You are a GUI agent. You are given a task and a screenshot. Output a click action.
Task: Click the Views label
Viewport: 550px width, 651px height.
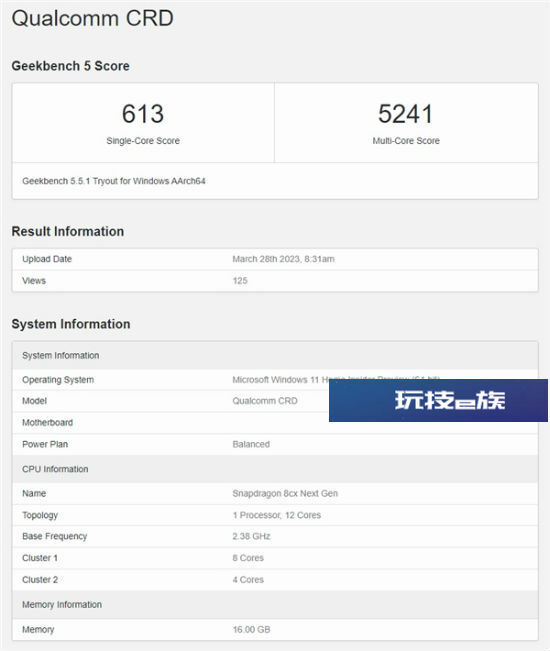point(34,281)
